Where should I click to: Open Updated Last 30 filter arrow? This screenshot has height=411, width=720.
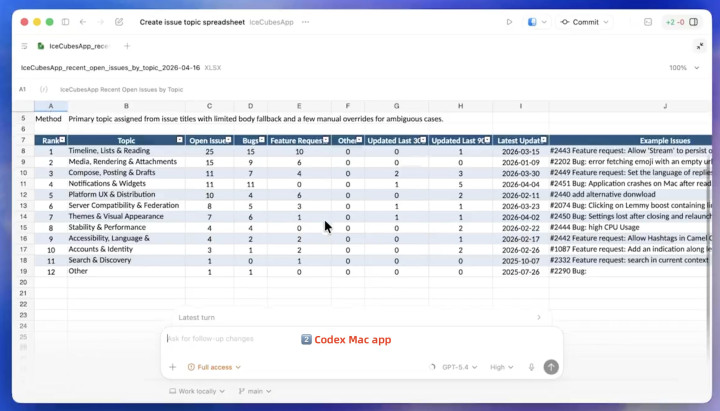tap(423, 140)
